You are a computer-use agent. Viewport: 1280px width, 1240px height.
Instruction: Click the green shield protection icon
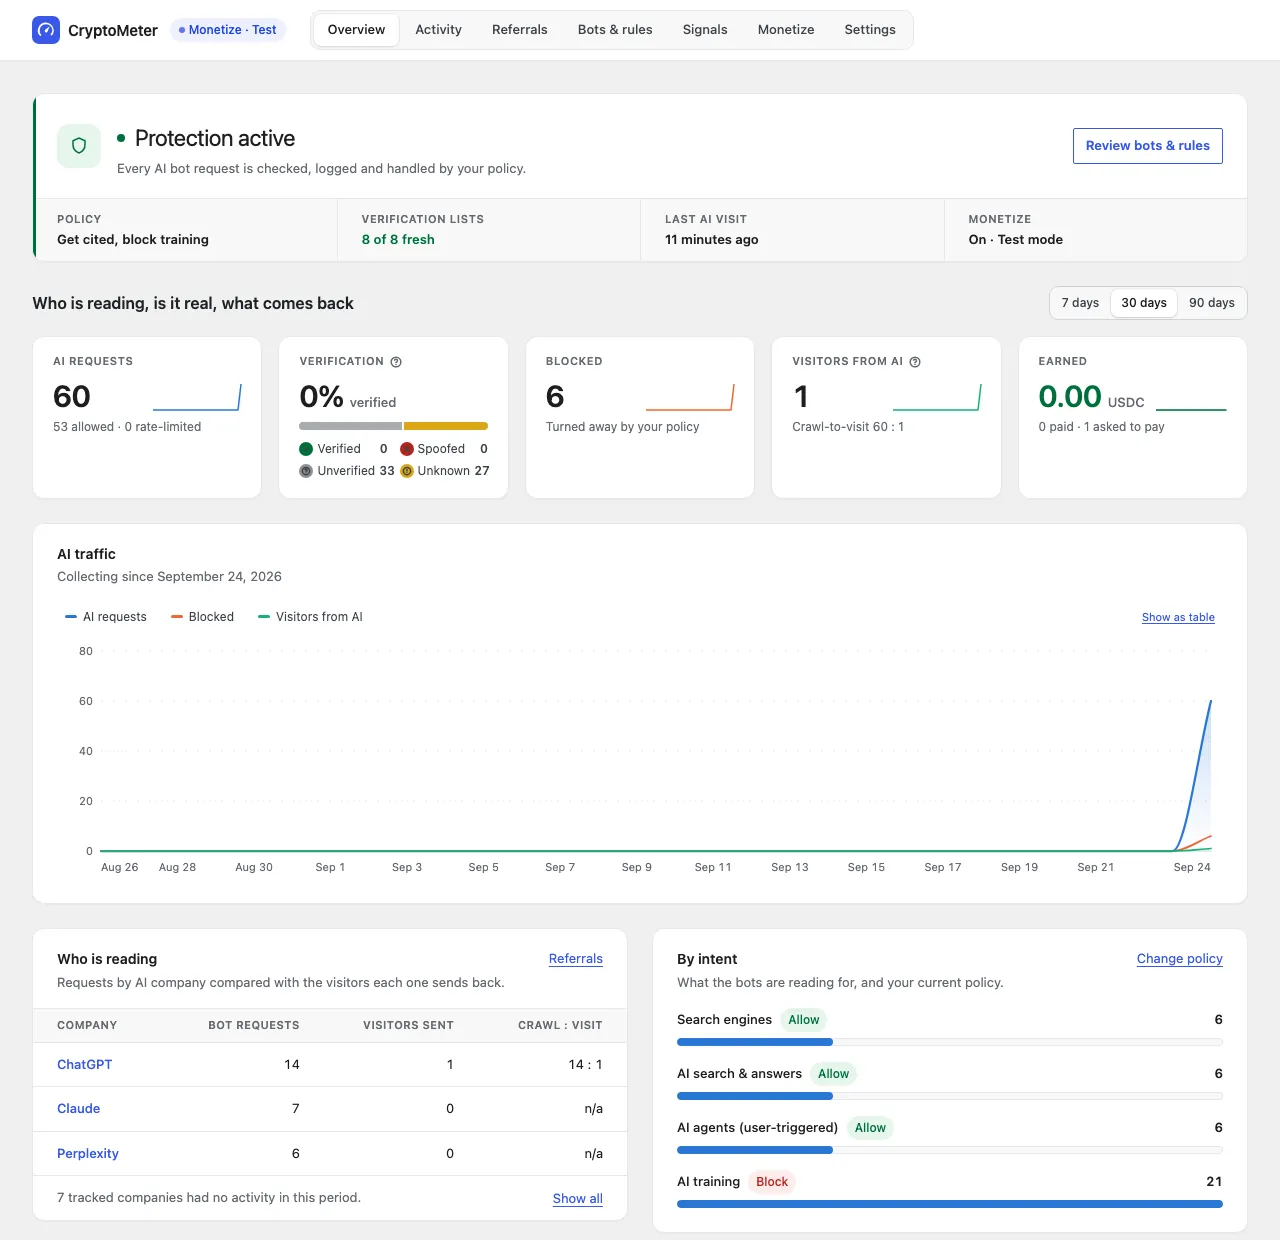[79, 146]
